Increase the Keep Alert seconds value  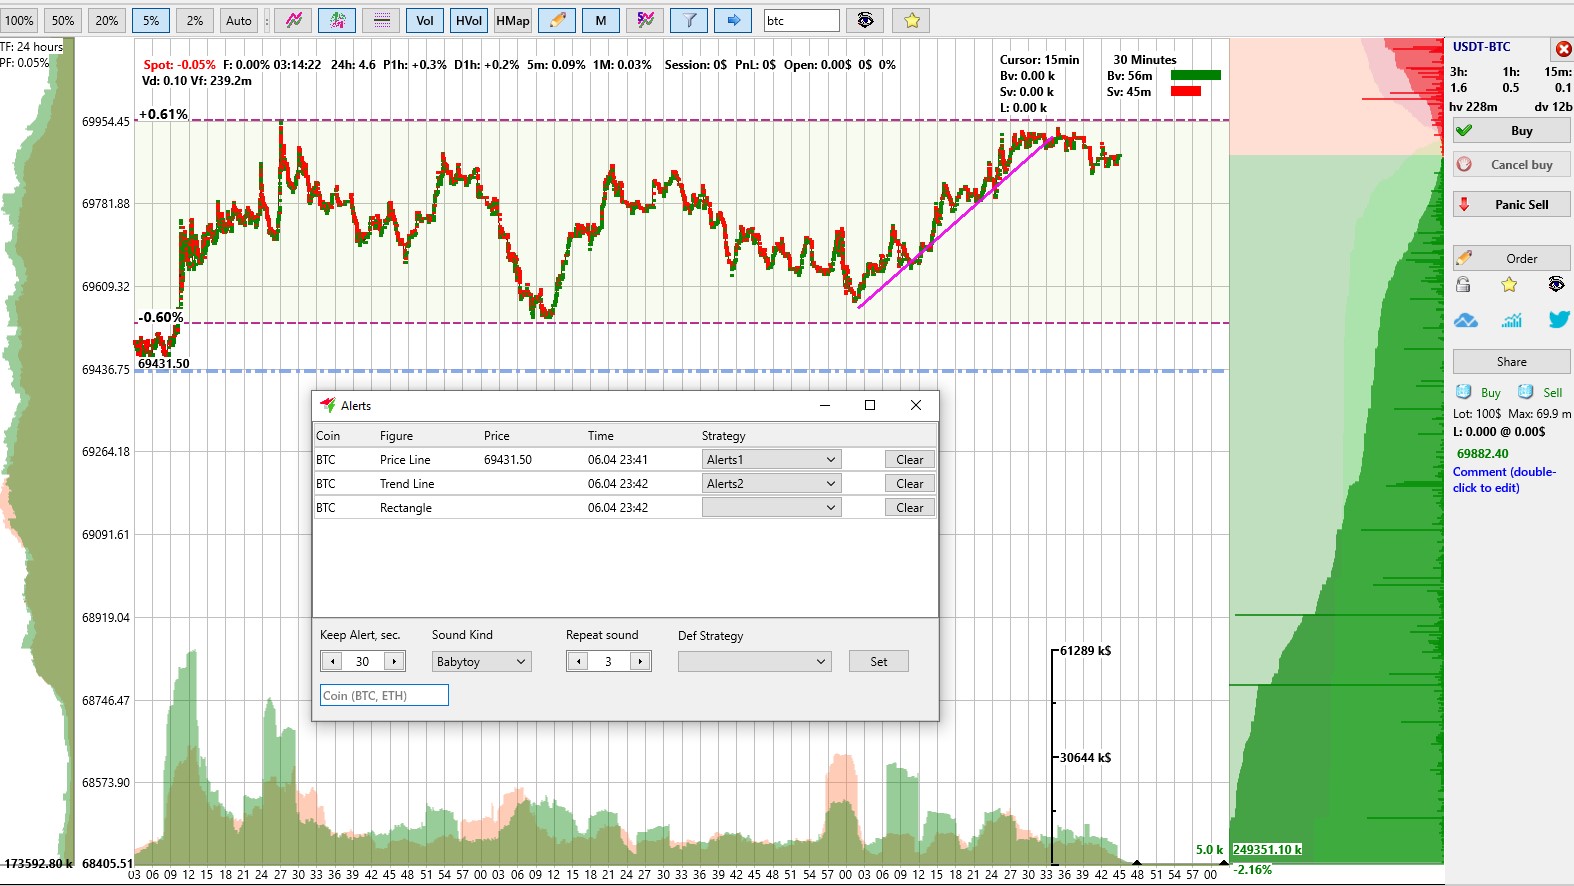tap(395, 661)
